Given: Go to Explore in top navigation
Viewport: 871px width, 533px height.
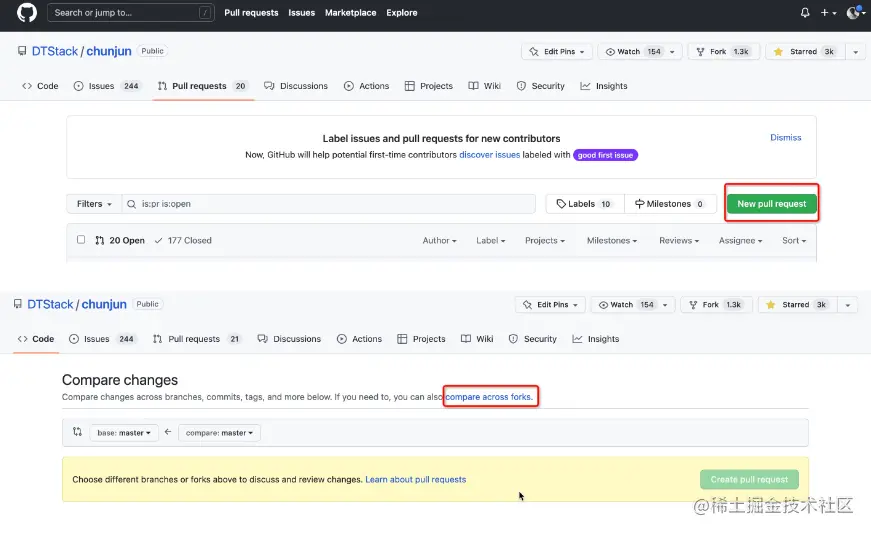Looking at the screenshot, I should coord(402,12).
